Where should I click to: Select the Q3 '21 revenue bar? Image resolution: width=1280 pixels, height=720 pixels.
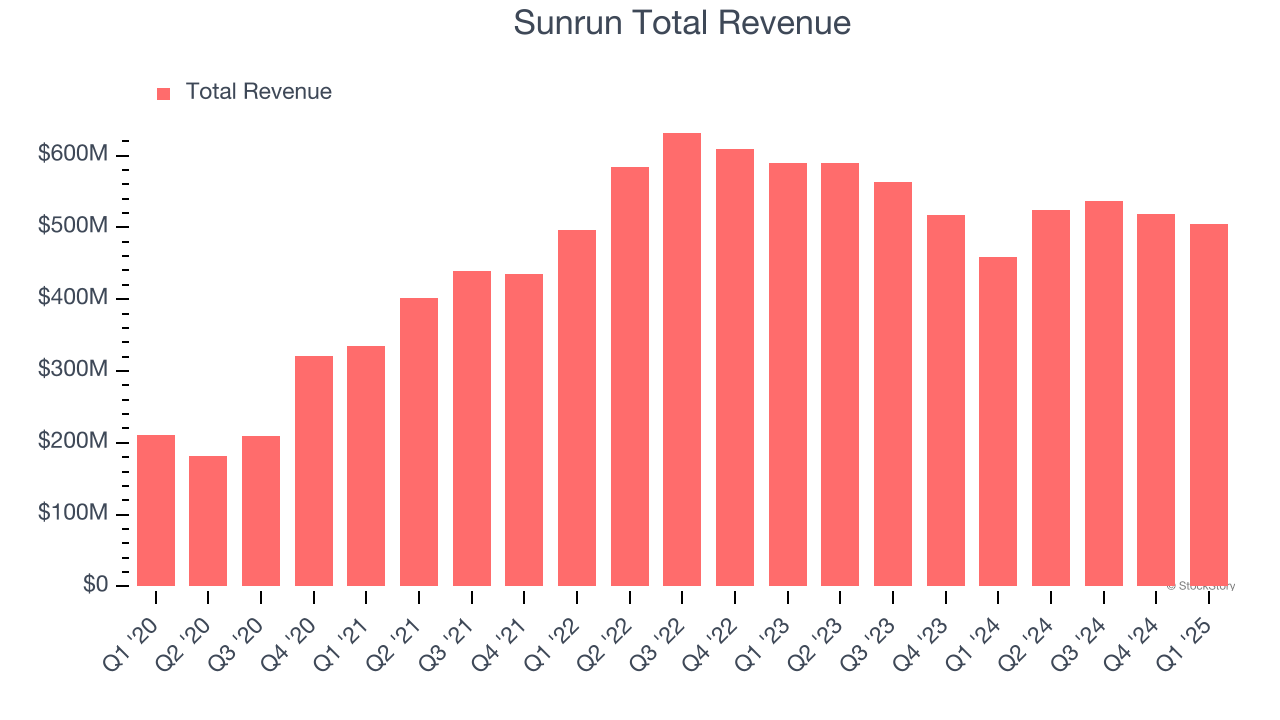472,428
